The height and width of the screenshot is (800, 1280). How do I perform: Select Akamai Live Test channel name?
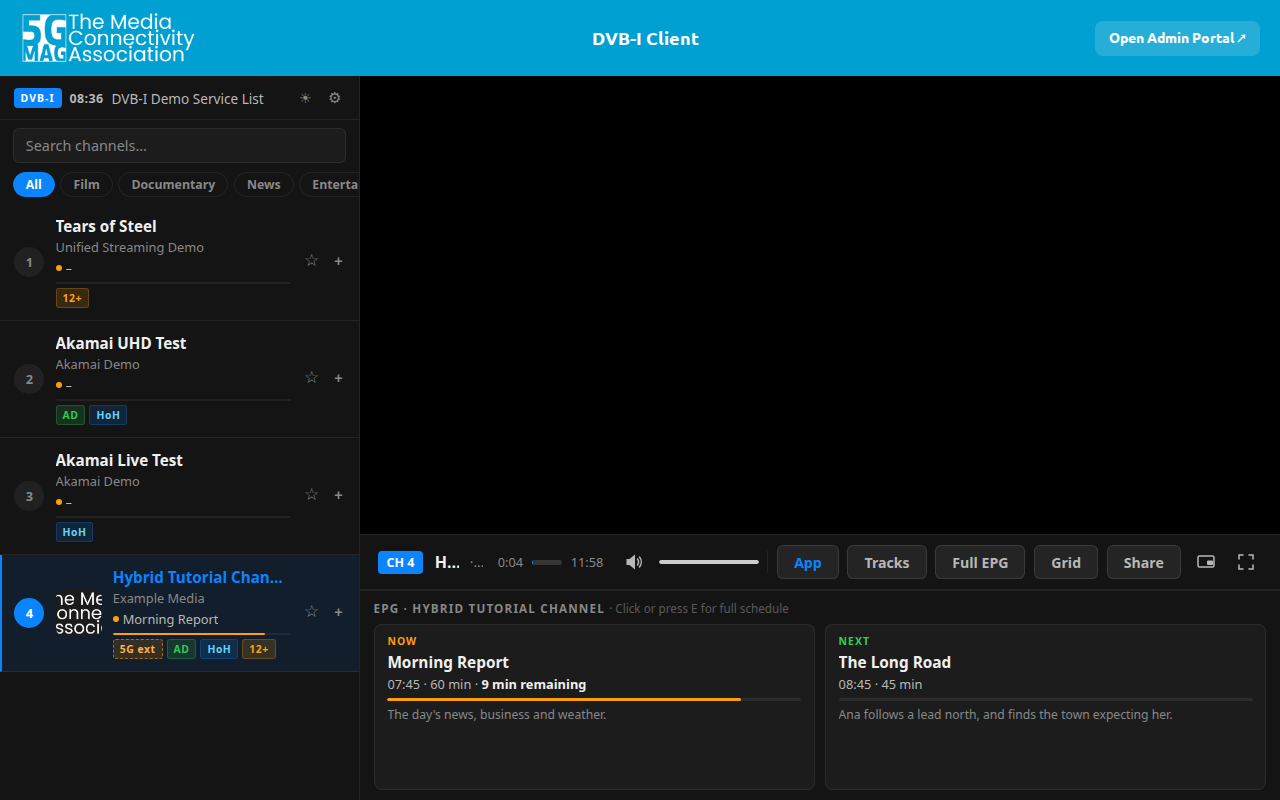pos(119,460)
